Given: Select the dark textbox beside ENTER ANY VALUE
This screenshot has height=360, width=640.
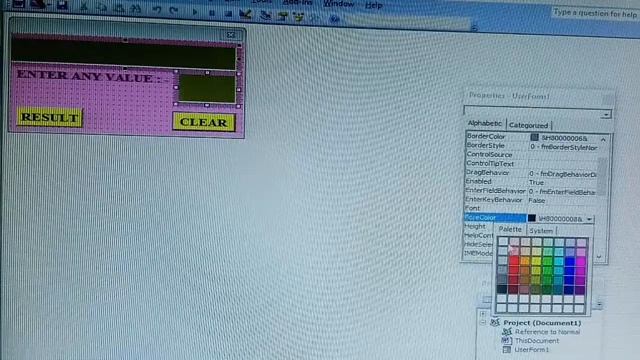Looking at the screenshot, I should point(207,89).
